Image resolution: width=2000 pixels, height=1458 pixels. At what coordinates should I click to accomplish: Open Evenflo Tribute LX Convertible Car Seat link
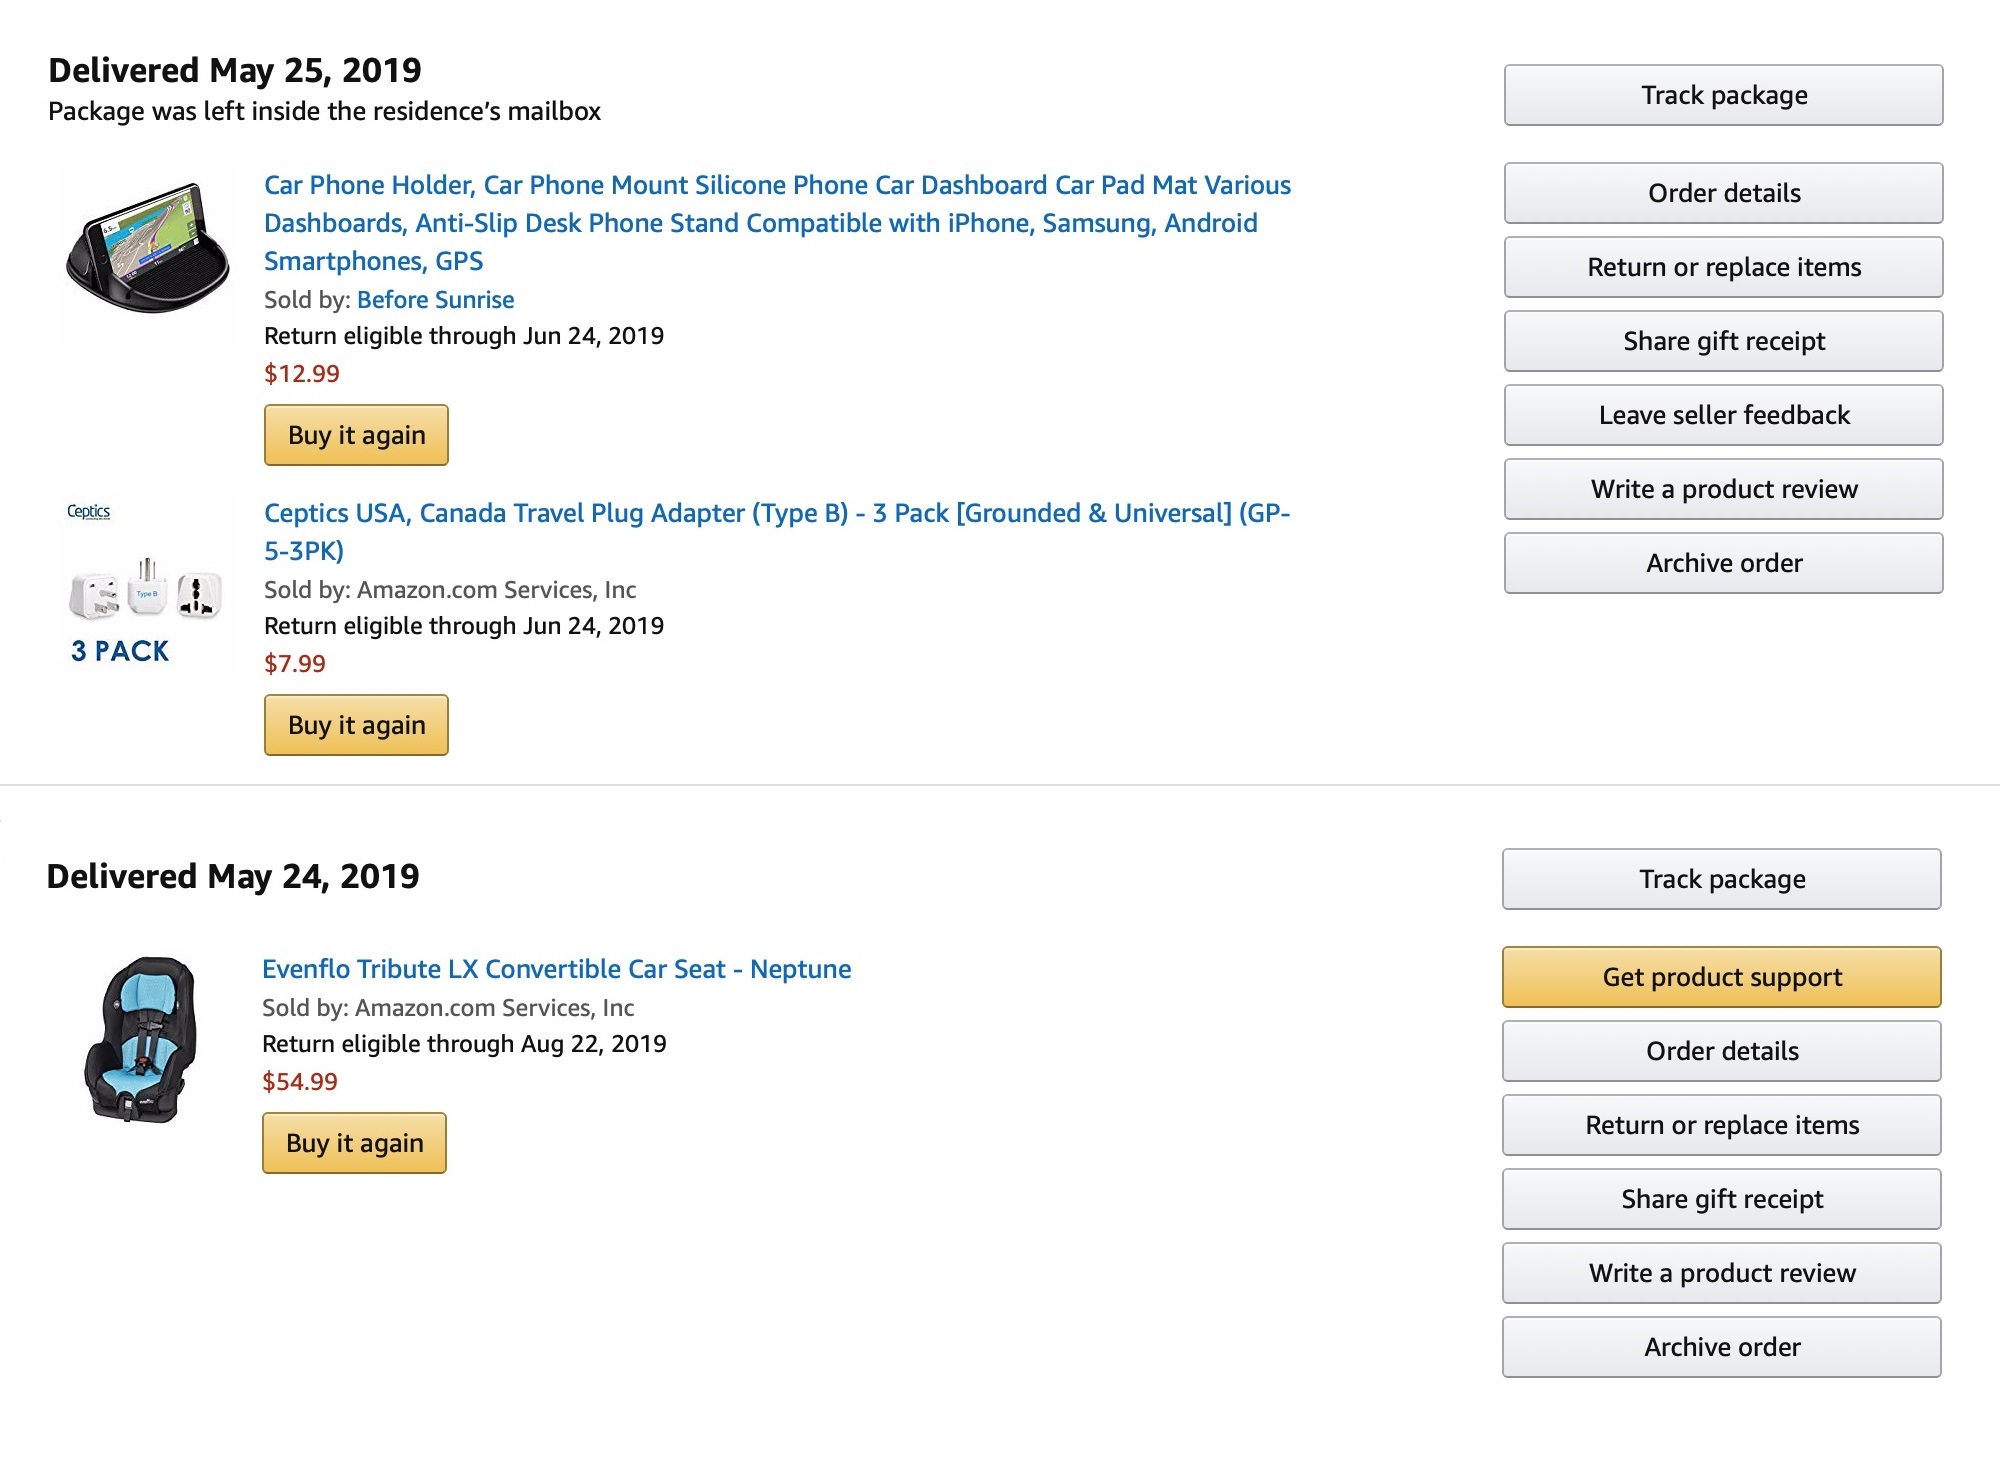556,969
